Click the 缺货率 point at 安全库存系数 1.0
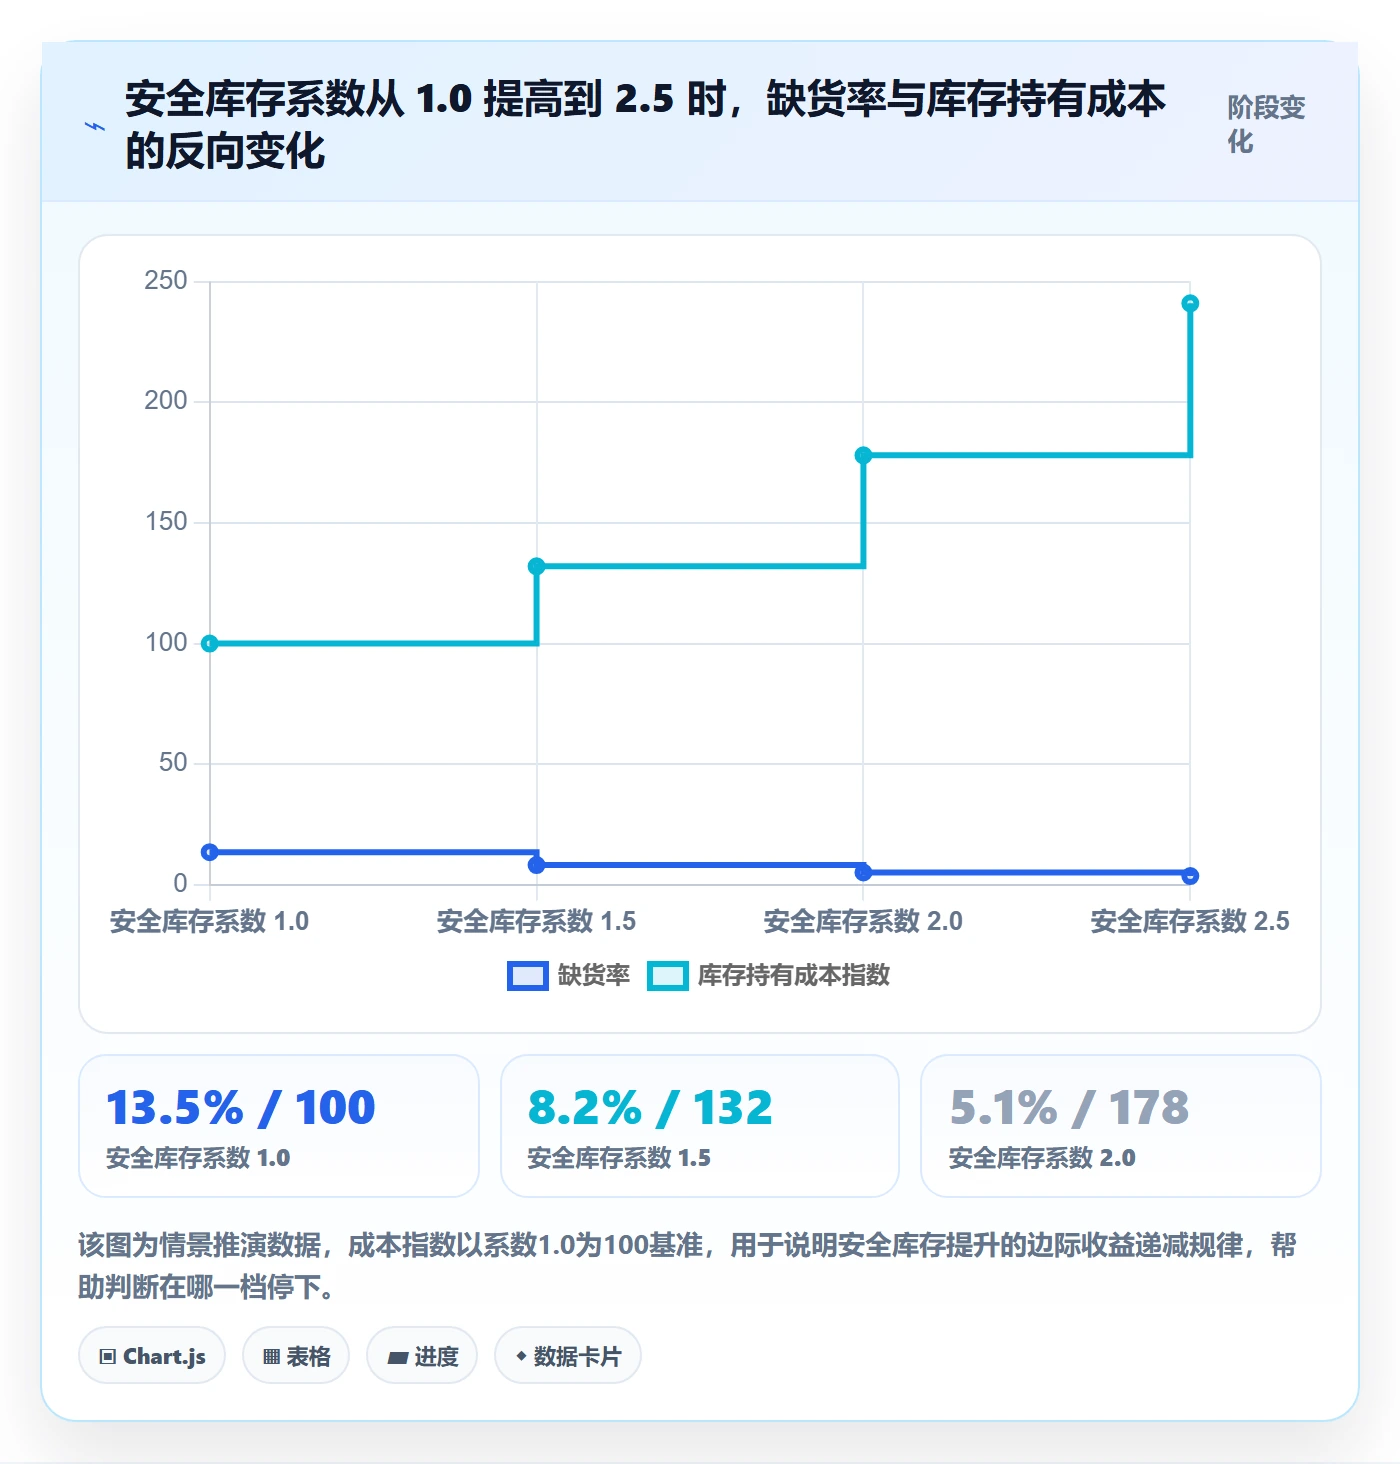The image size is (1400, 1464). [210, 852]
